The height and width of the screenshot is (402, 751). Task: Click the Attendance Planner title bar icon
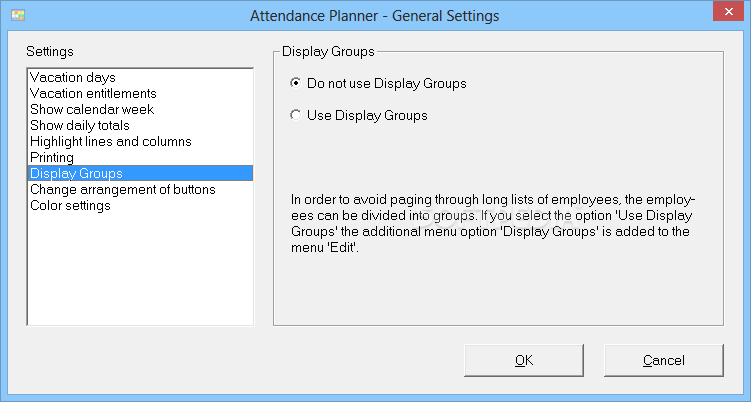click(x=18, y=15)
